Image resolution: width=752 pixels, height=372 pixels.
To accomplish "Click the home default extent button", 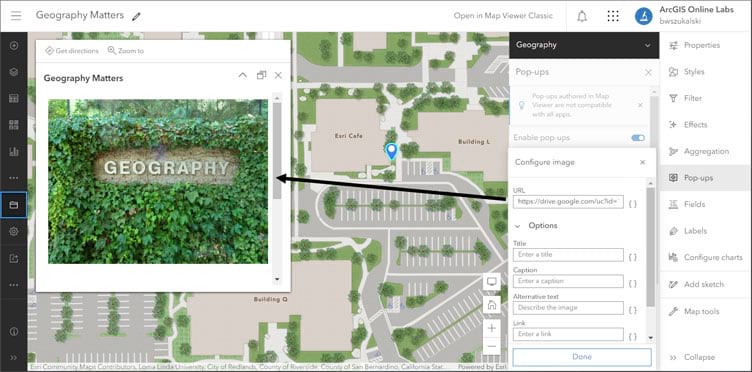I will pyautogui.click(x=492, y=304).
